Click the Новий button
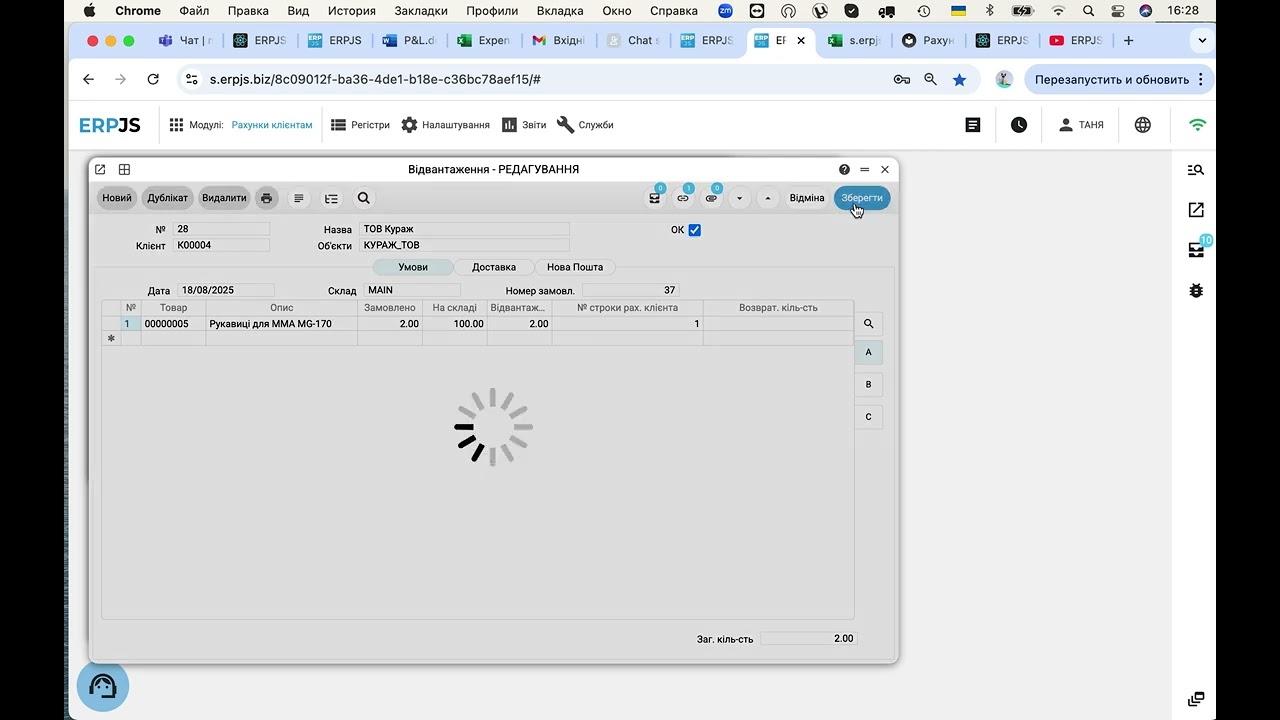Image resolution: width=1280 pixels, height=720 pixels. click(x=117, y=198)
